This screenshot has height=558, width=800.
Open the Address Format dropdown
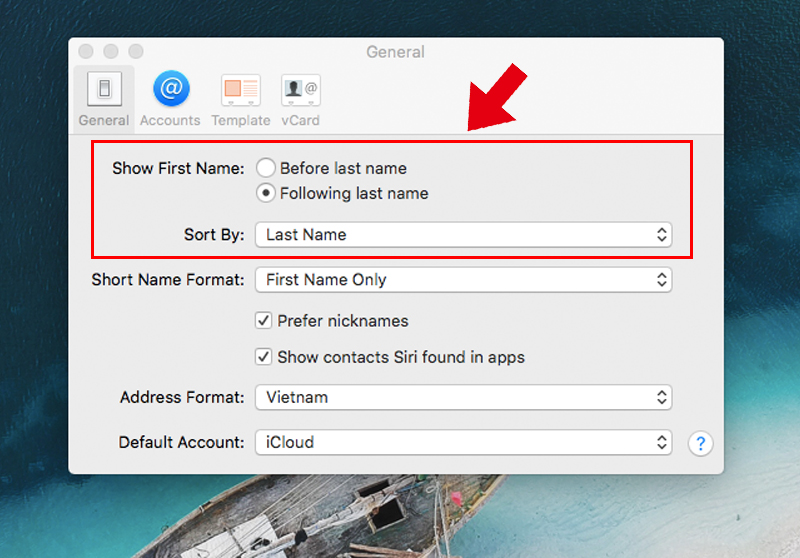click(463, 397)
